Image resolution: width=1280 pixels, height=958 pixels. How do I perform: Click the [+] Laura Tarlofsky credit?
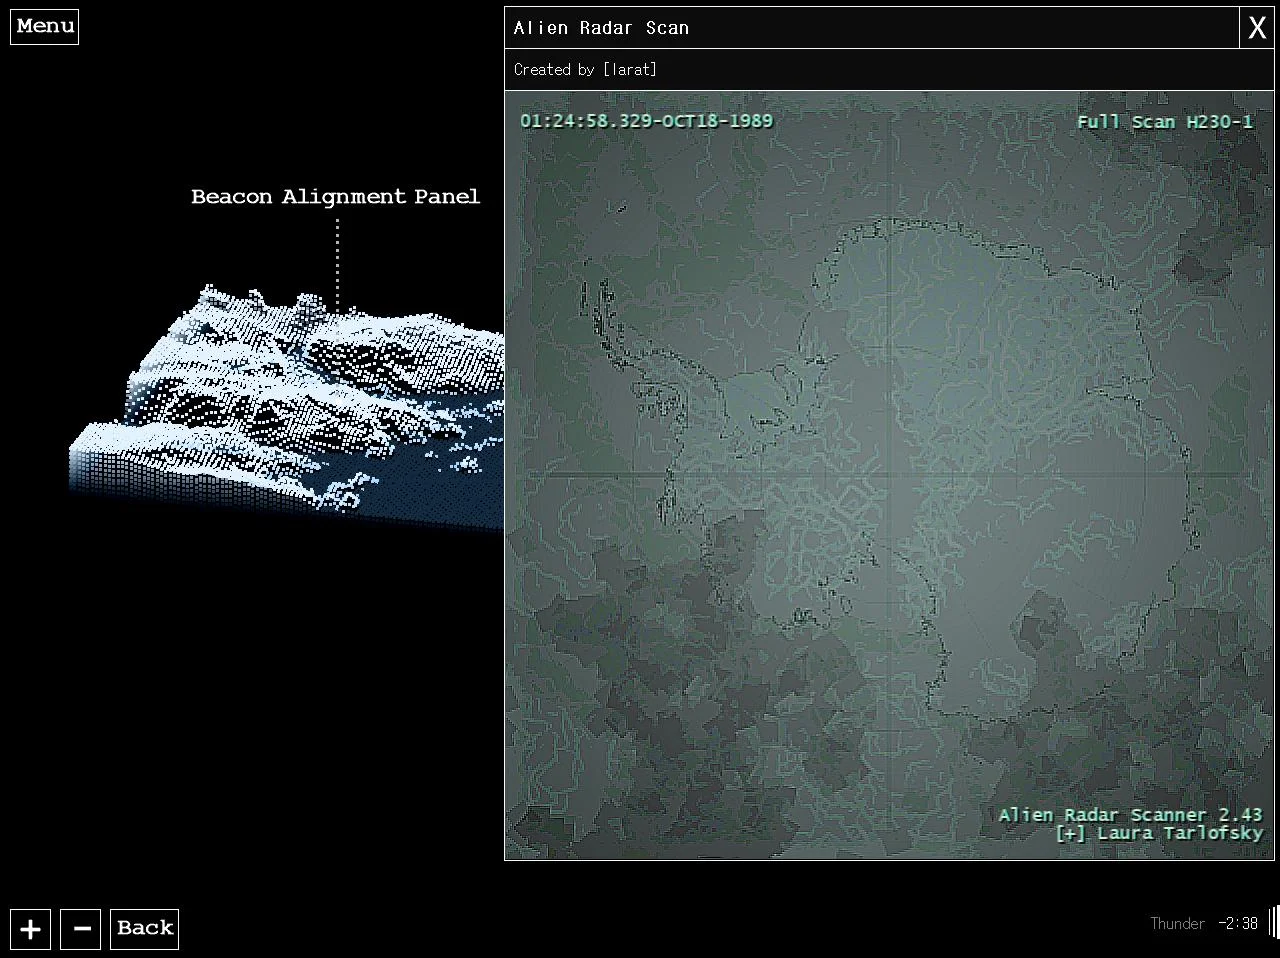tap(1159, 833)
